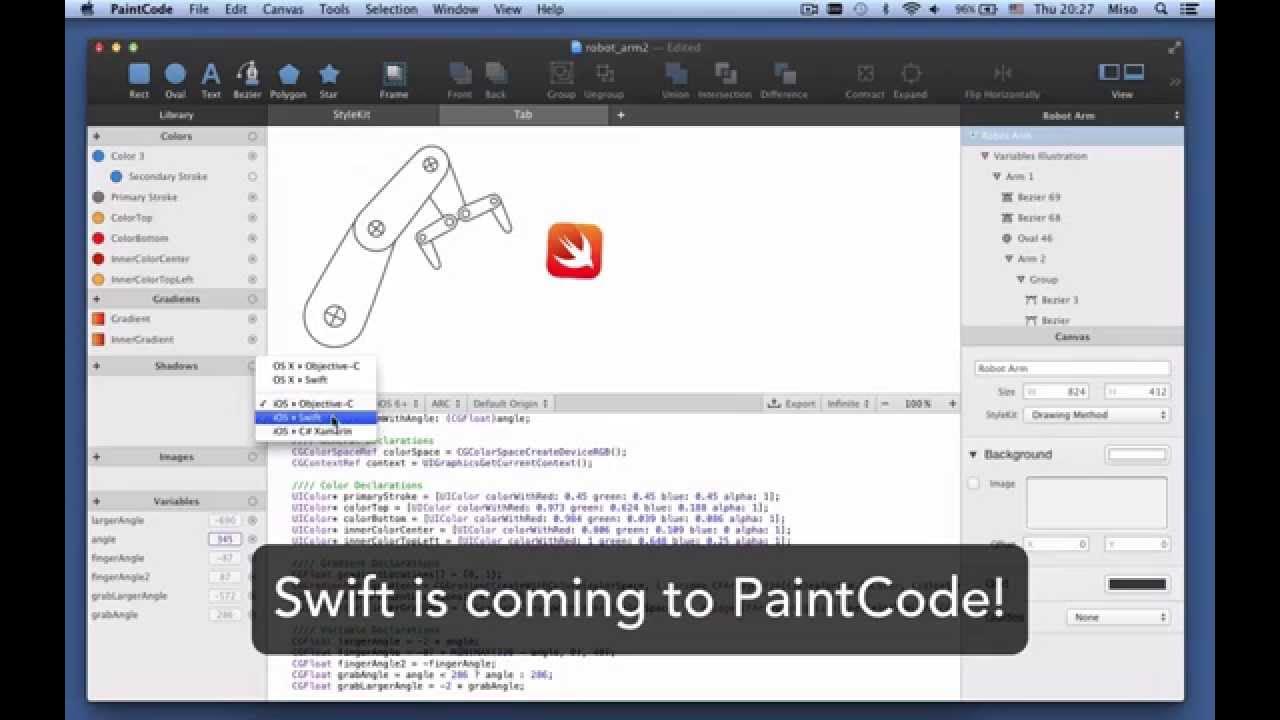Open the Selection menu
This screenshot has width=1280, height=720.
click(391, 9)
